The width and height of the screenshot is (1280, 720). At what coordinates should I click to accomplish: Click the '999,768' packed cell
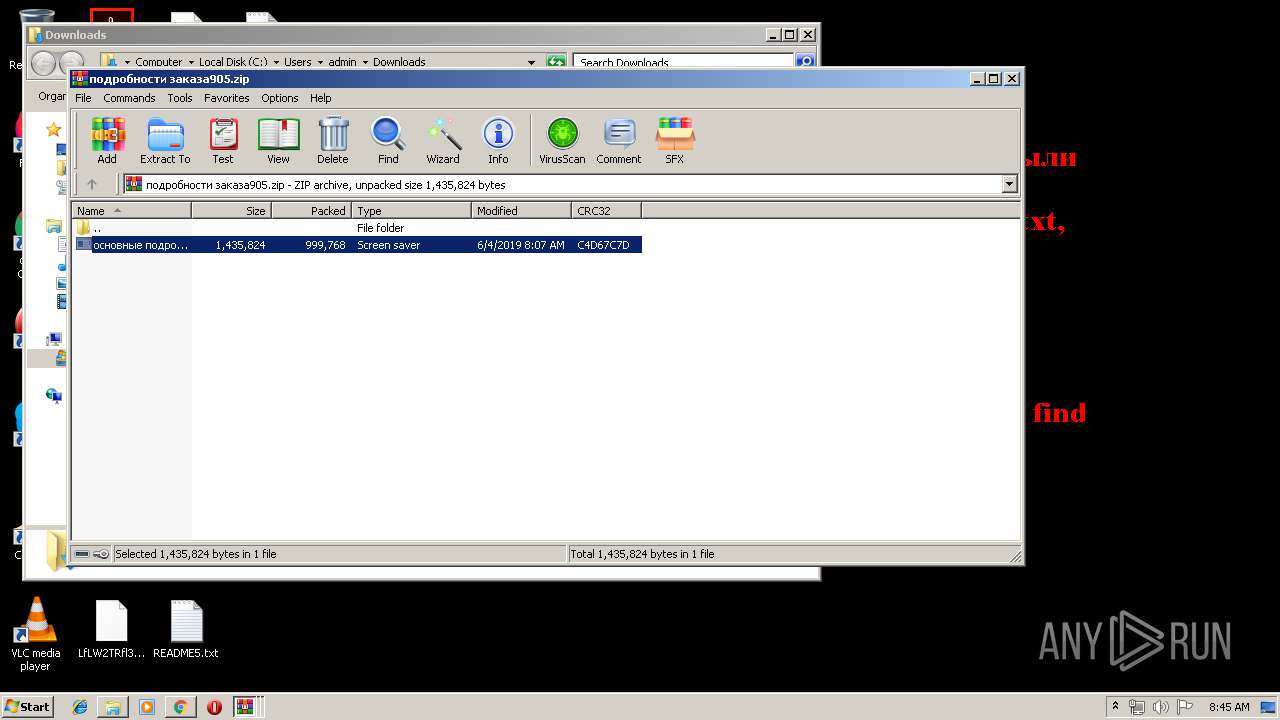click(x=326, y=245)
